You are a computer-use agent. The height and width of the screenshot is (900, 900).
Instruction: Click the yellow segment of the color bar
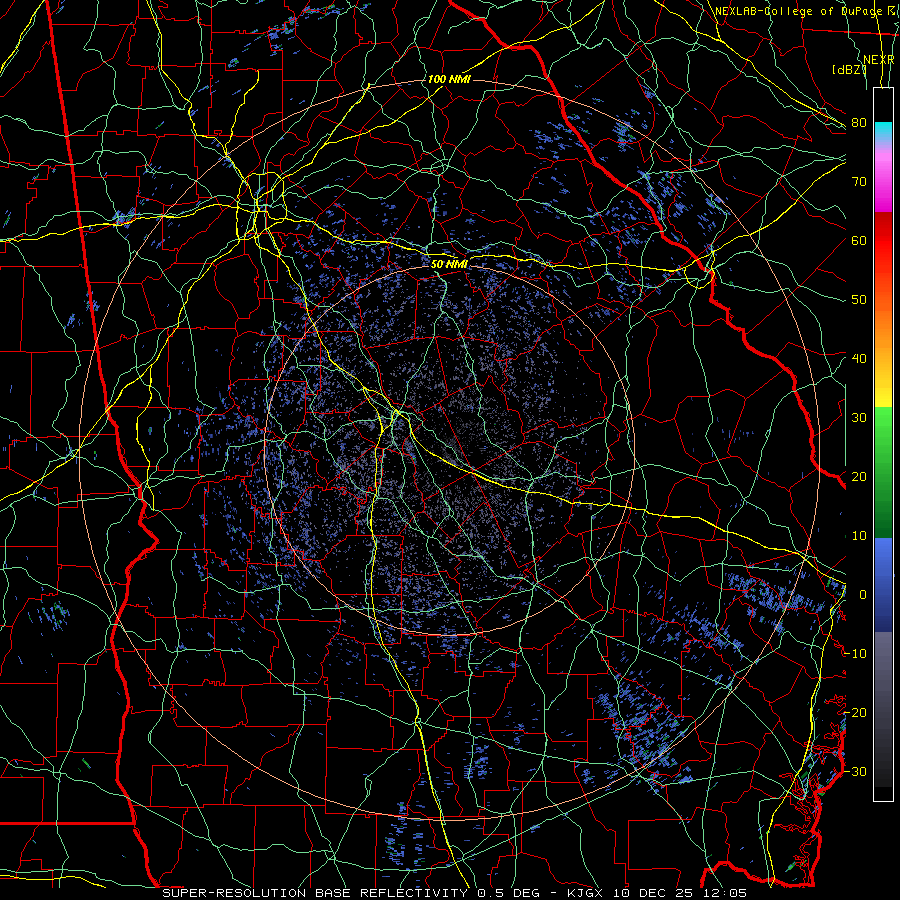pos(883,389)
